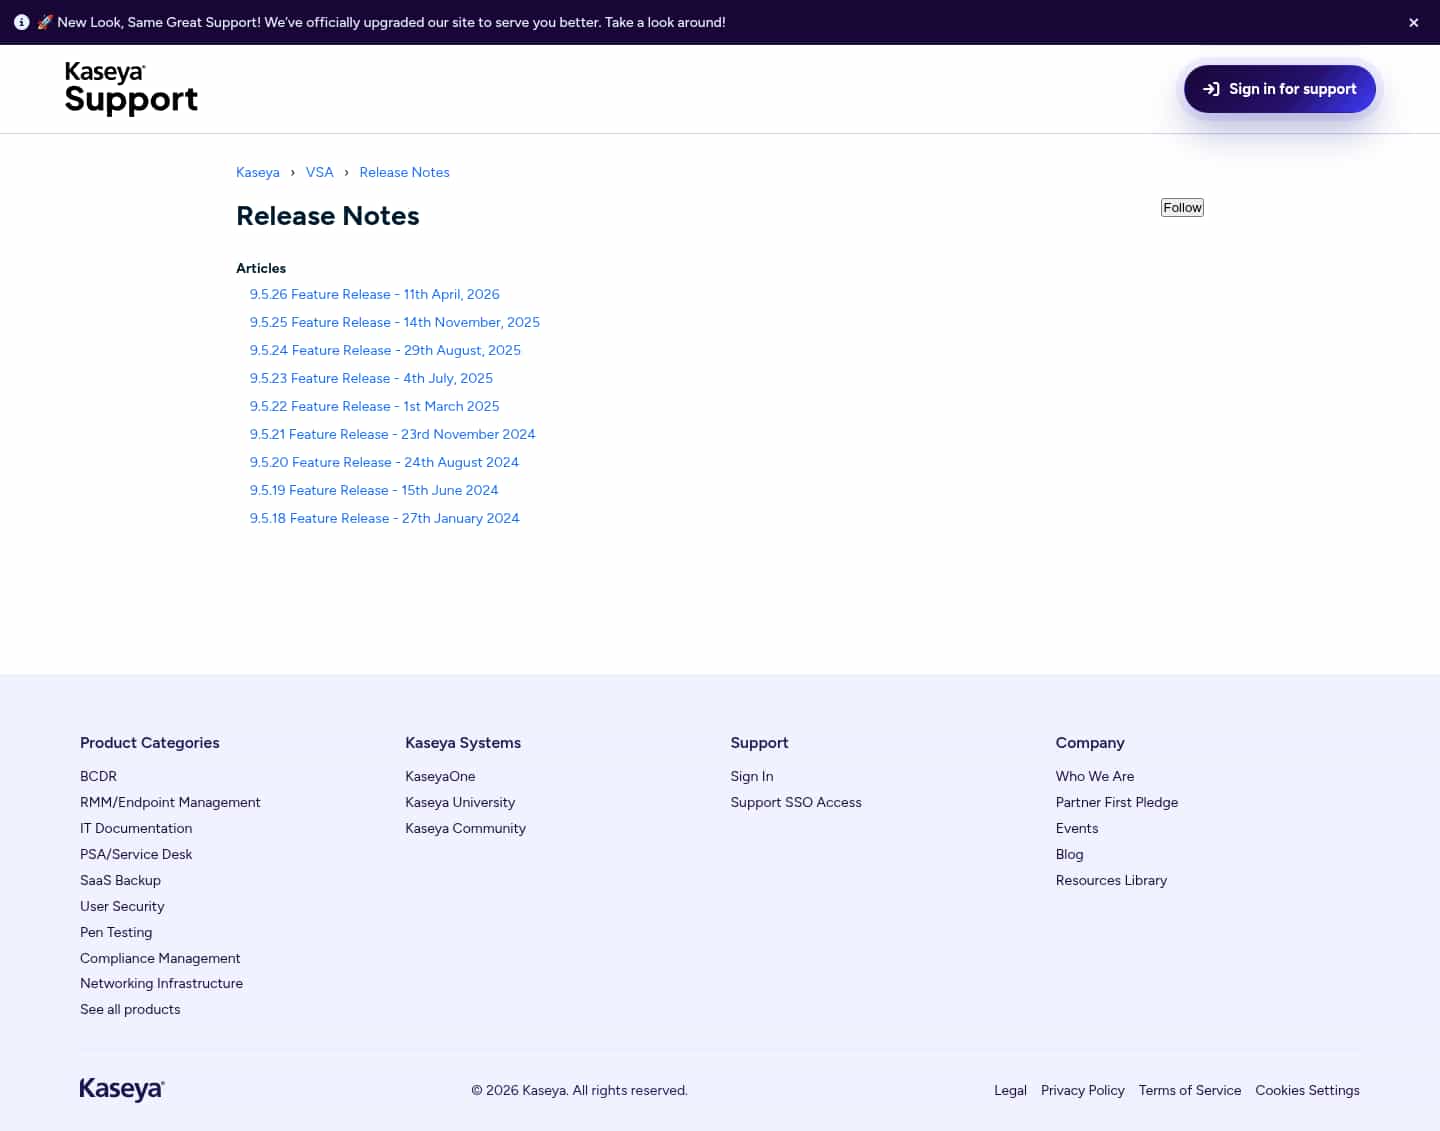Click the Product Categories footer heading
The width and height of the screenshot is (1440, 1131).
click(149, 743)
